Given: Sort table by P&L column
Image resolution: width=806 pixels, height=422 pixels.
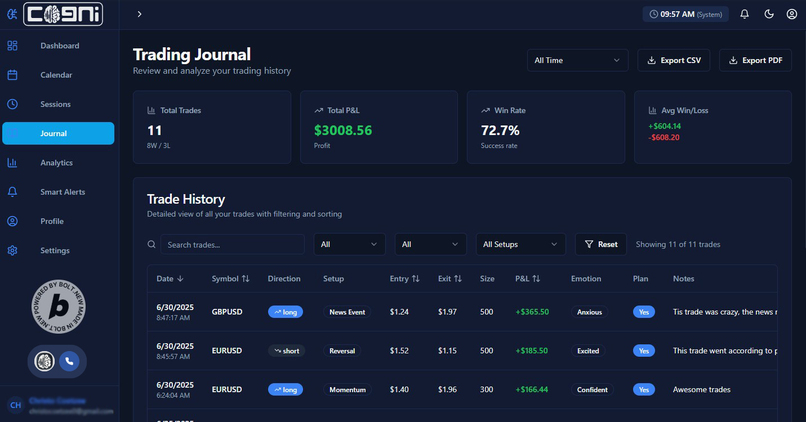Looking at the screenshot, I should pyautogui.click(x=527, y=279).
